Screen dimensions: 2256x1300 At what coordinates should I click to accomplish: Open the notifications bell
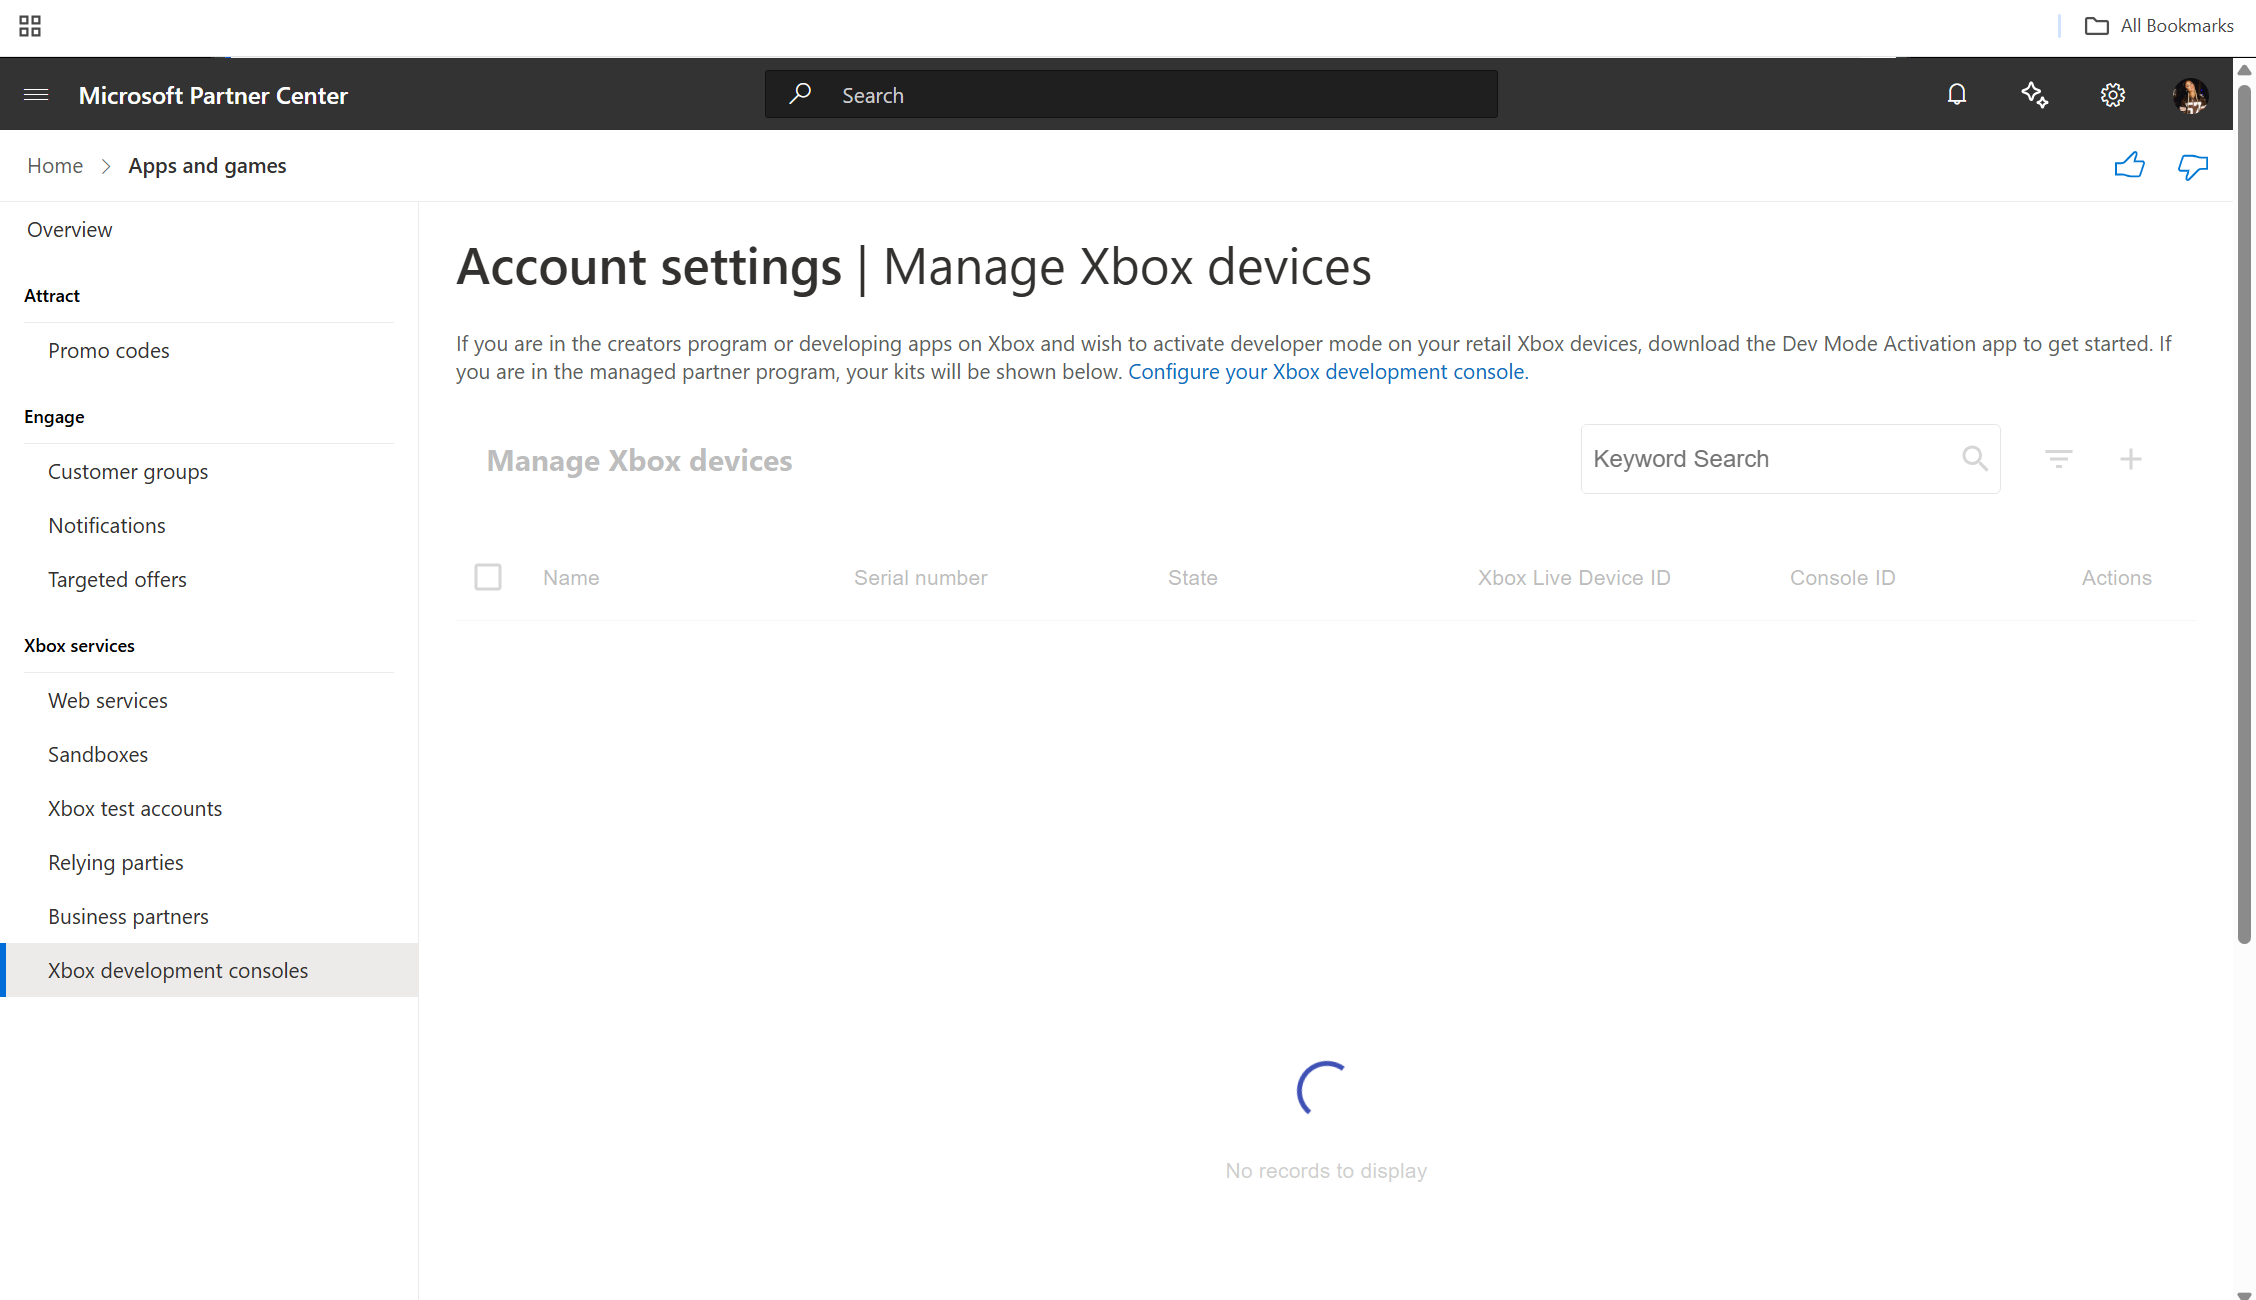click(1956, 95)
